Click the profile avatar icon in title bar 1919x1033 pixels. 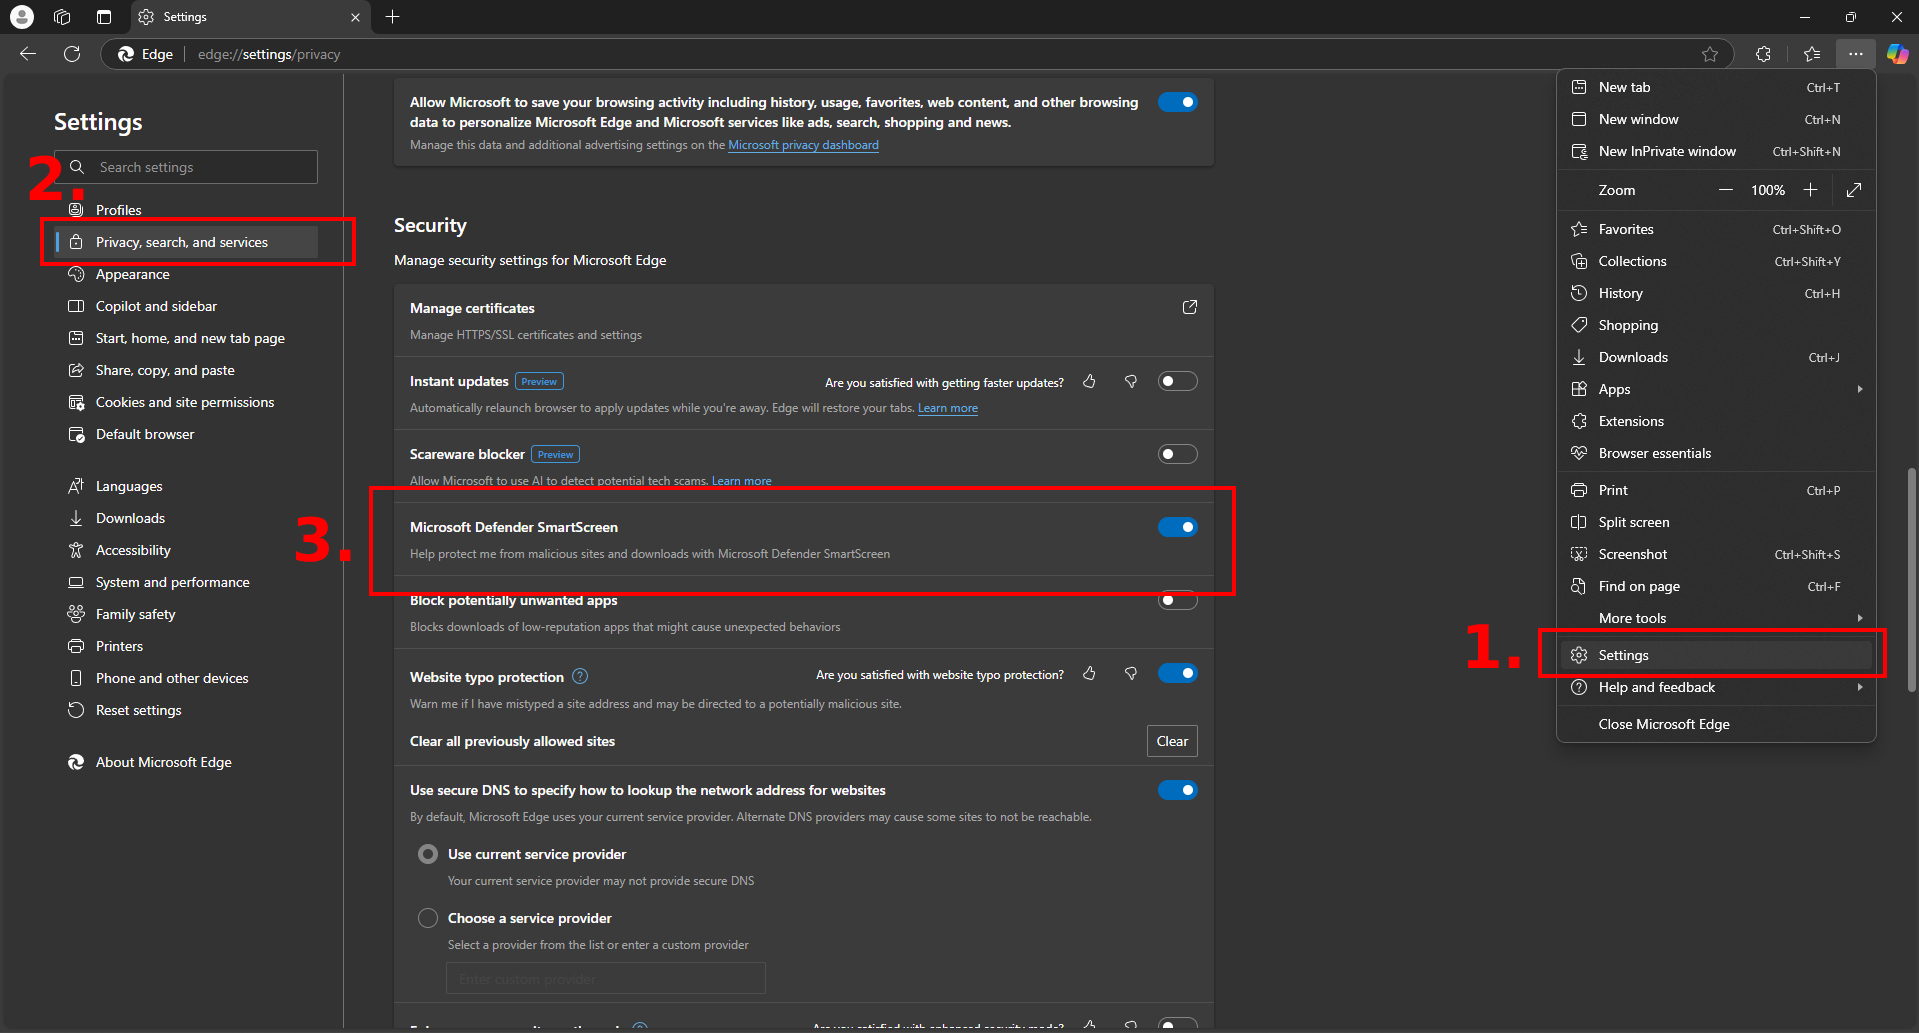point(21,17)
